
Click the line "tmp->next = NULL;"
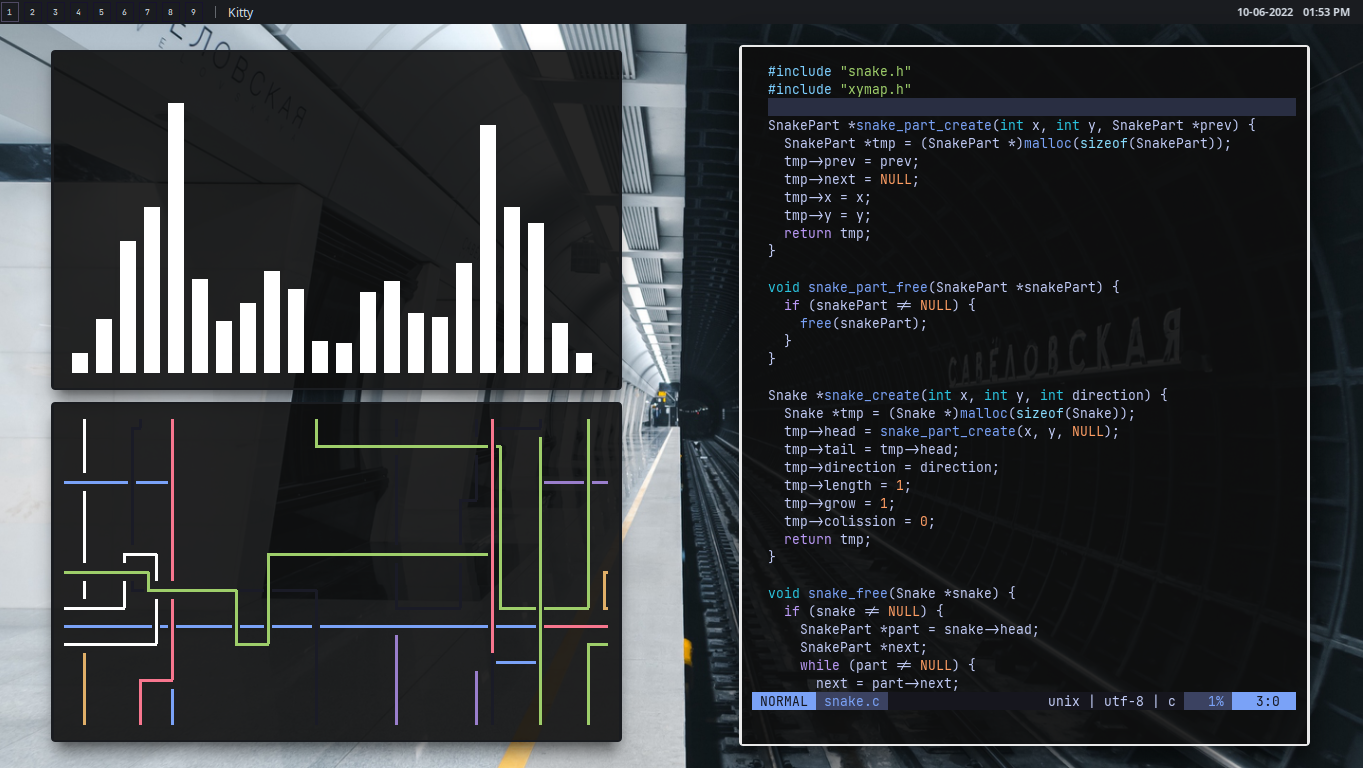pyautogui.click(x=852, y=179)
